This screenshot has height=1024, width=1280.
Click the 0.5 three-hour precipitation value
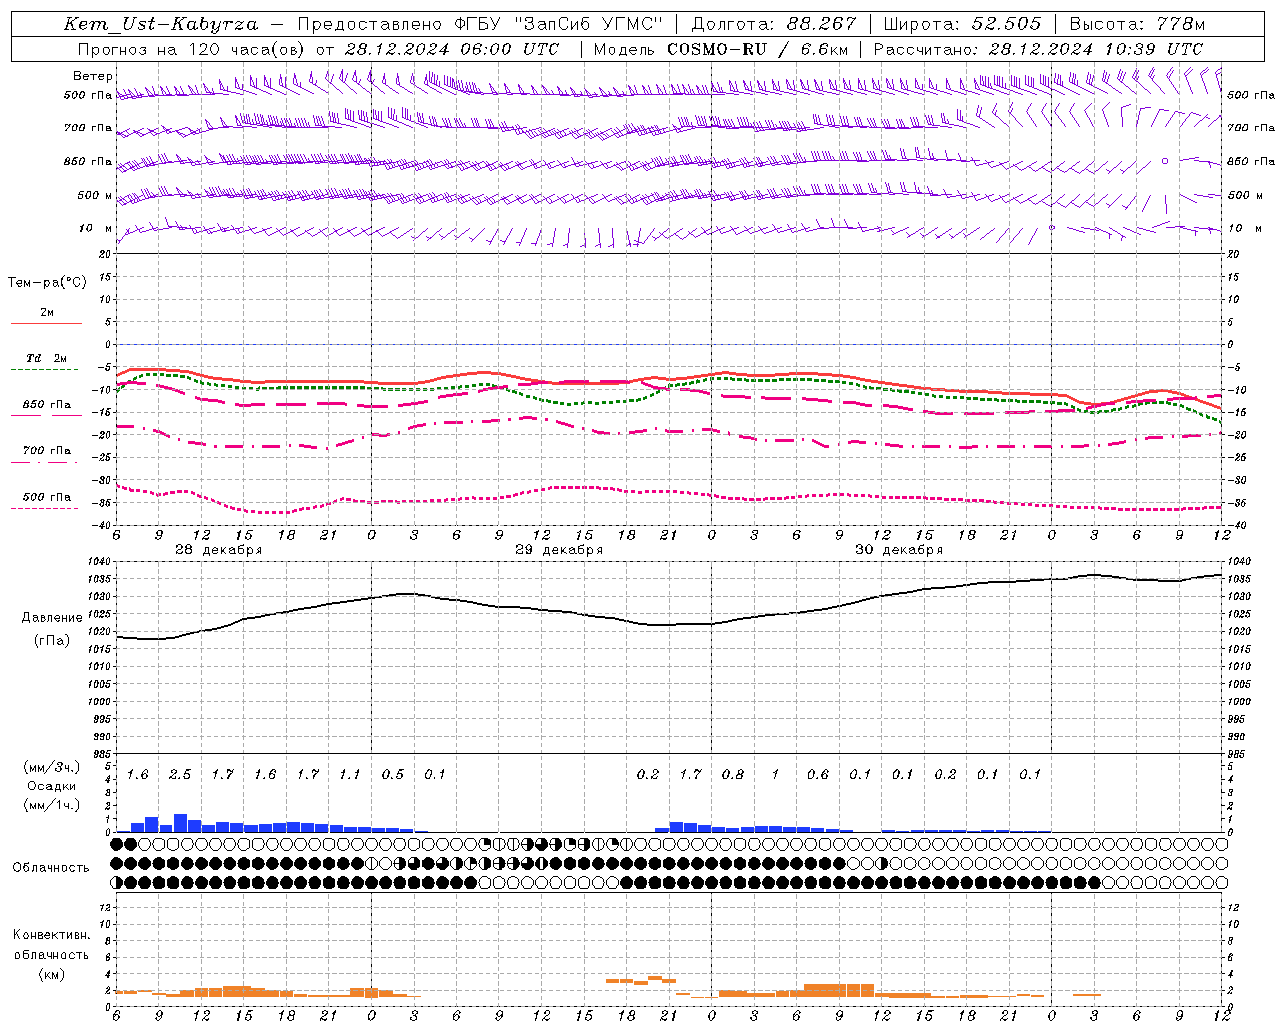(393, 775)
